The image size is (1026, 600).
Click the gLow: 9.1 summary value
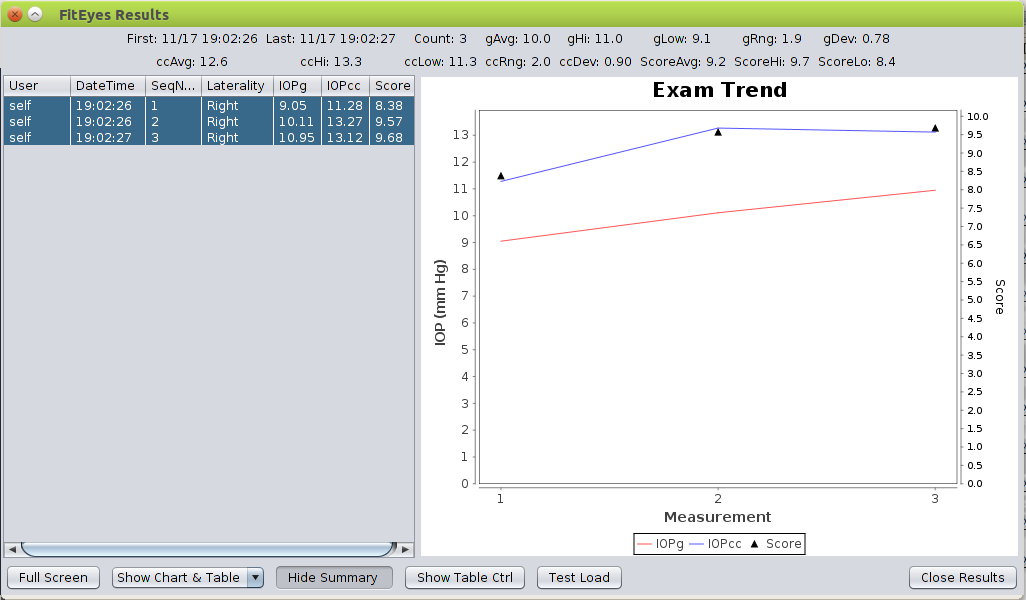point(682,39)
